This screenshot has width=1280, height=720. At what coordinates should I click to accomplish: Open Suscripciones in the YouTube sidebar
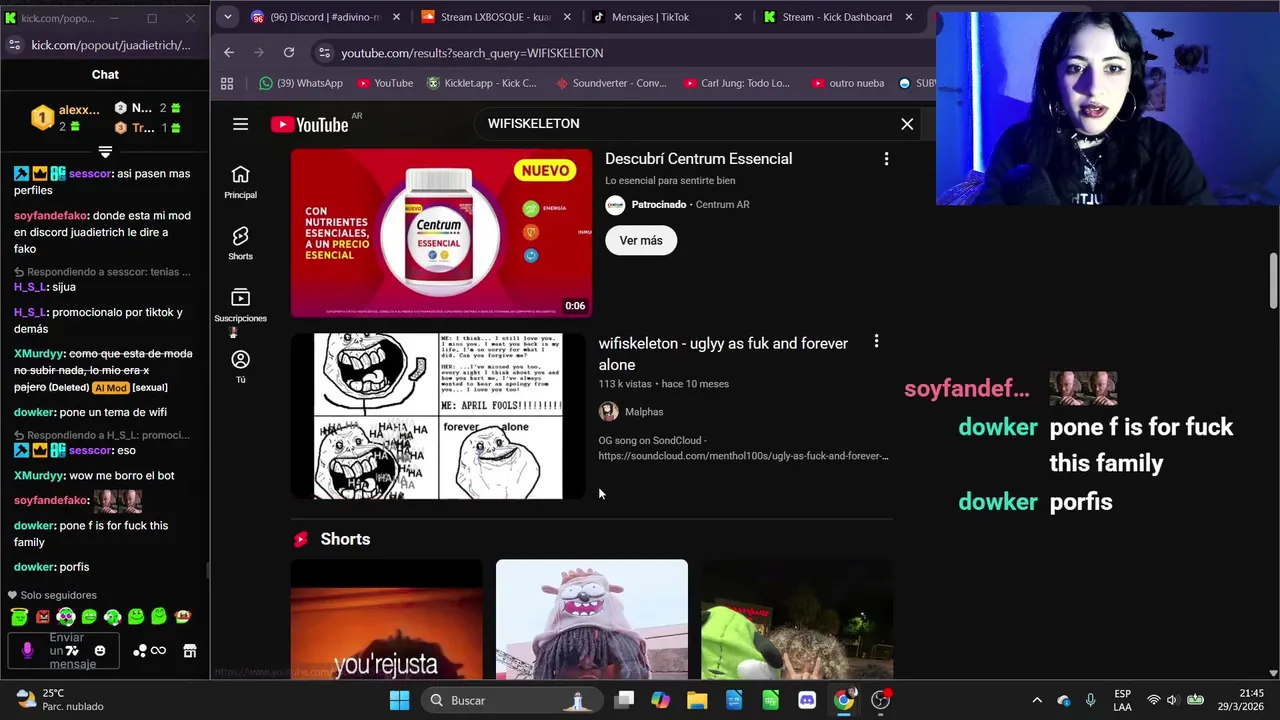click(240, 305)
